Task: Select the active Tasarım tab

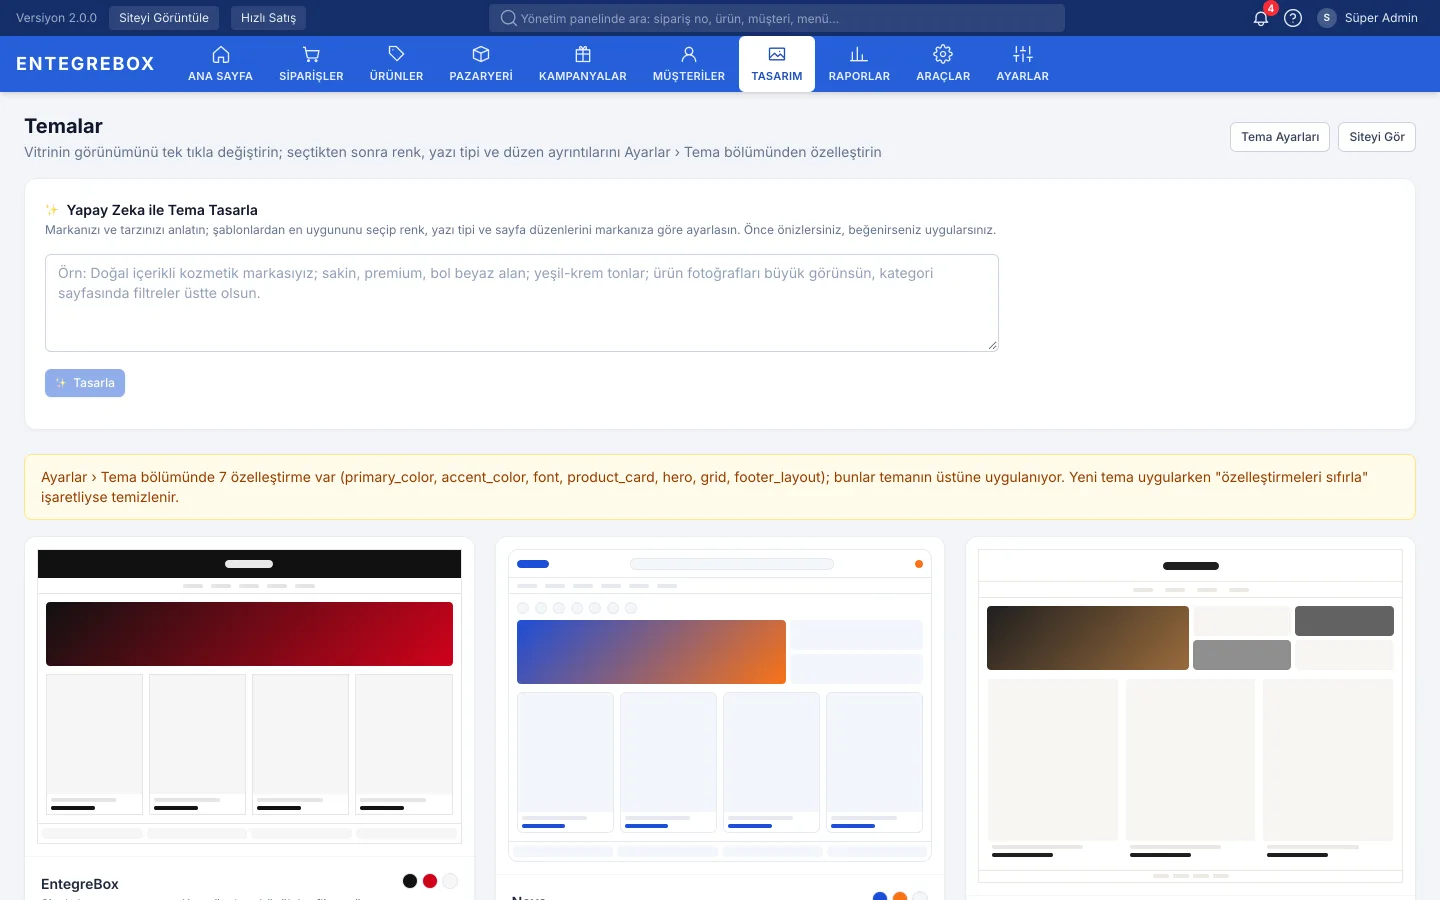Action: (777, 64)
